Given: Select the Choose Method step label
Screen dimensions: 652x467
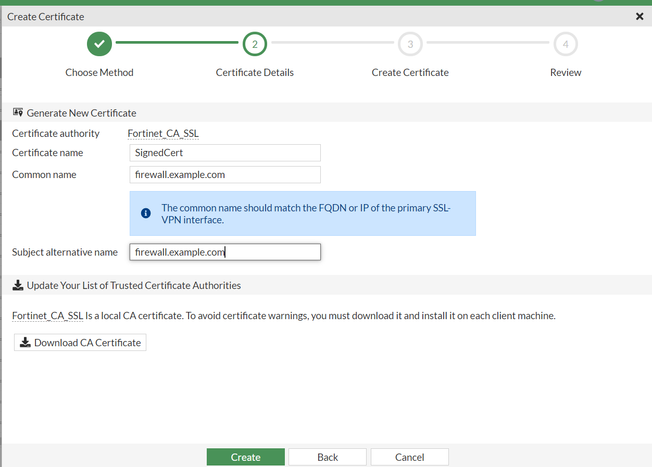Looking at the screenshot, I should 99,73.
